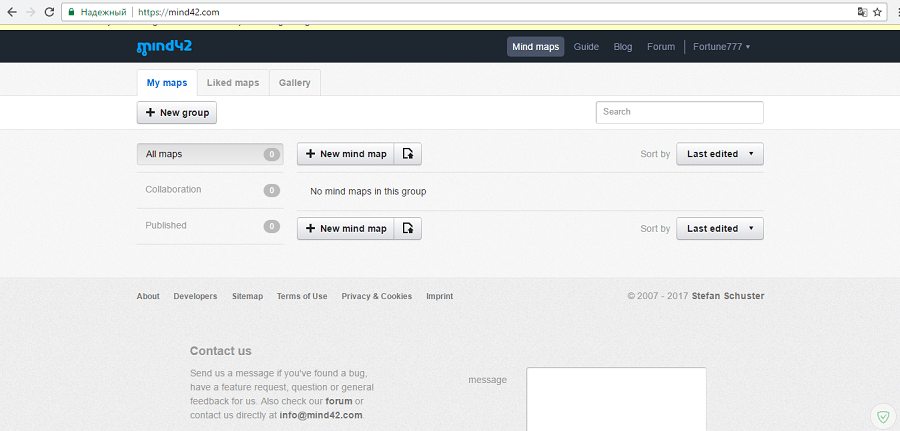Click the 0 count badge next to Published

click(x=272, y=227)
